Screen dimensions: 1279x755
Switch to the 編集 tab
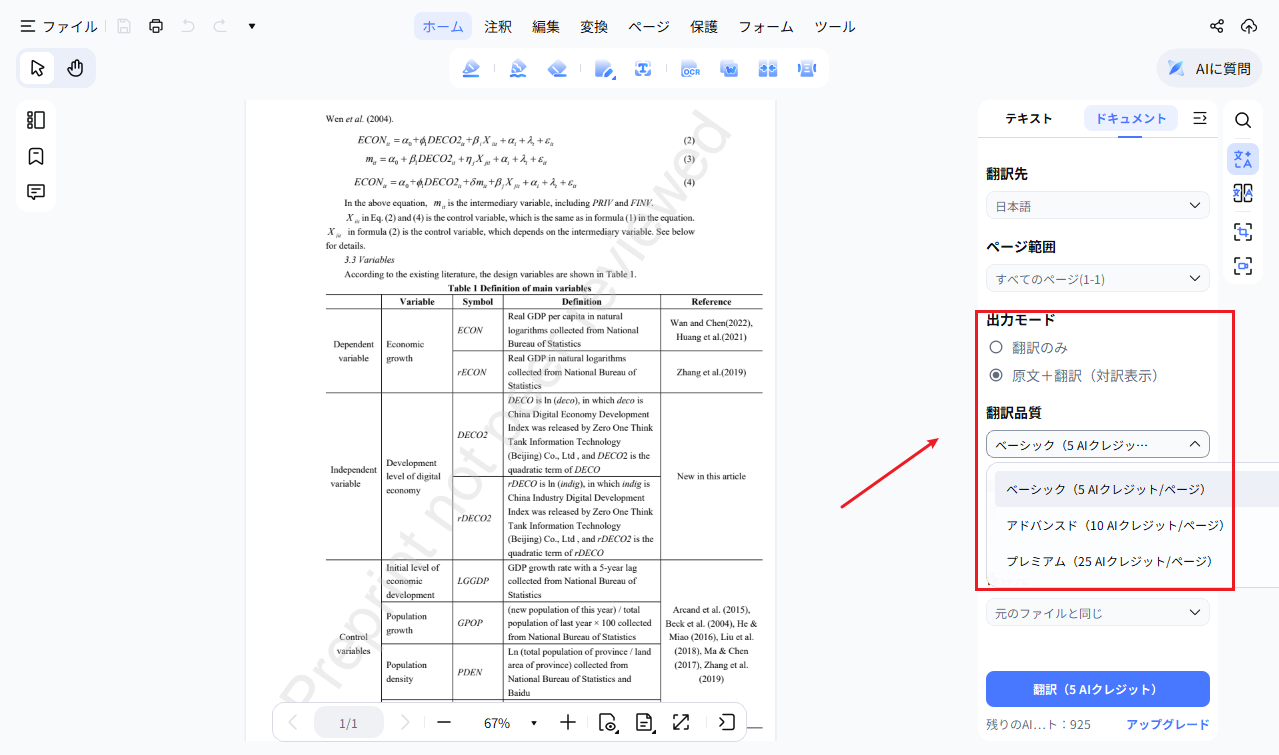[x=546, y=27]
